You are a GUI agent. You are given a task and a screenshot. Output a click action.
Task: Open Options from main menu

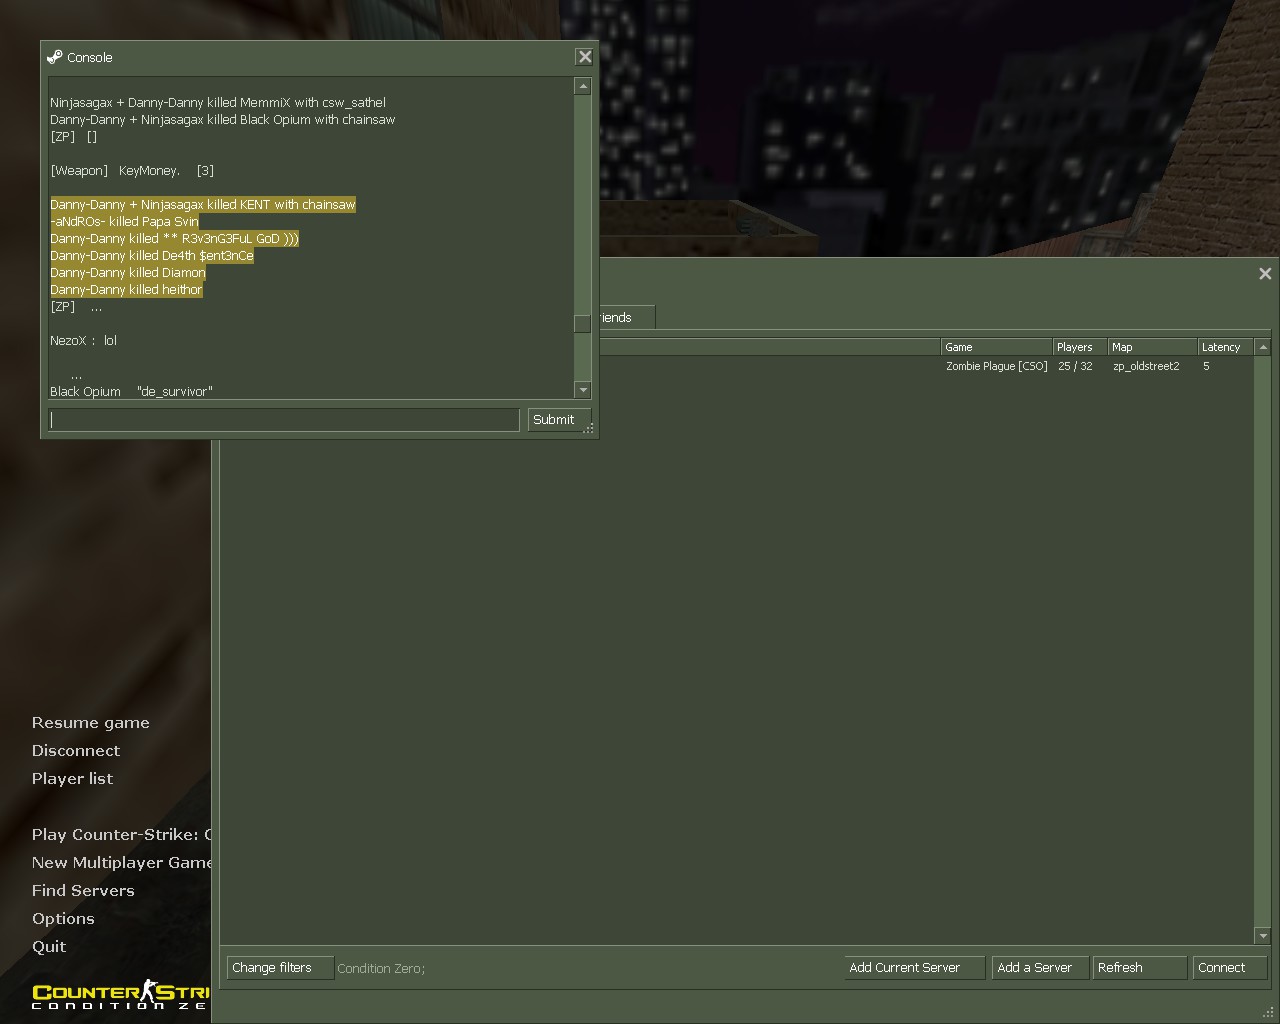click(63, 919)
